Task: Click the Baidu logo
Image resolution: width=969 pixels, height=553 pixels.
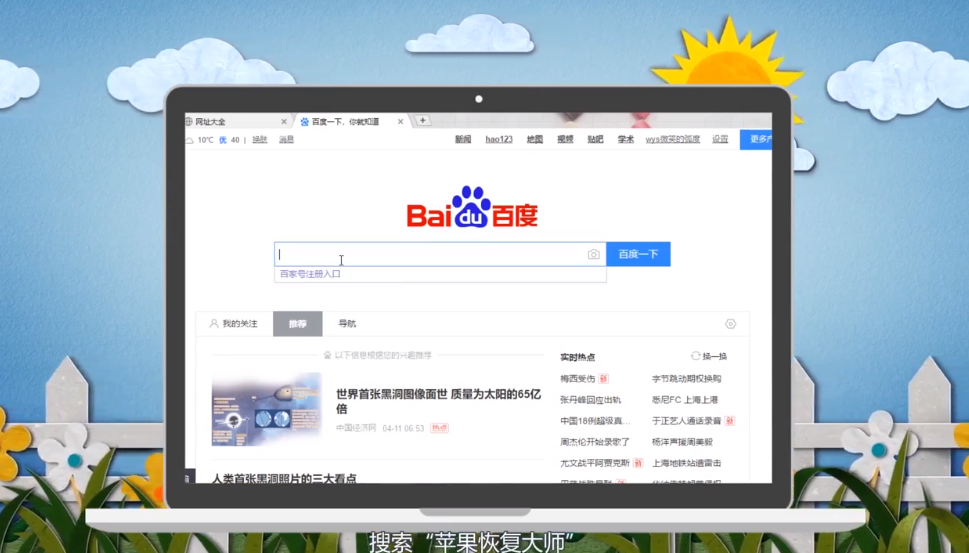Action: click(x=472, y=207)
